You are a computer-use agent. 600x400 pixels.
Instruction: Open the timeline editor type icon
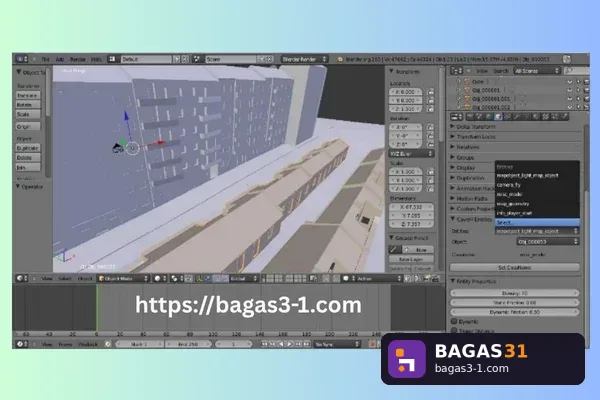pyautogui.click(x=21, y=344)
